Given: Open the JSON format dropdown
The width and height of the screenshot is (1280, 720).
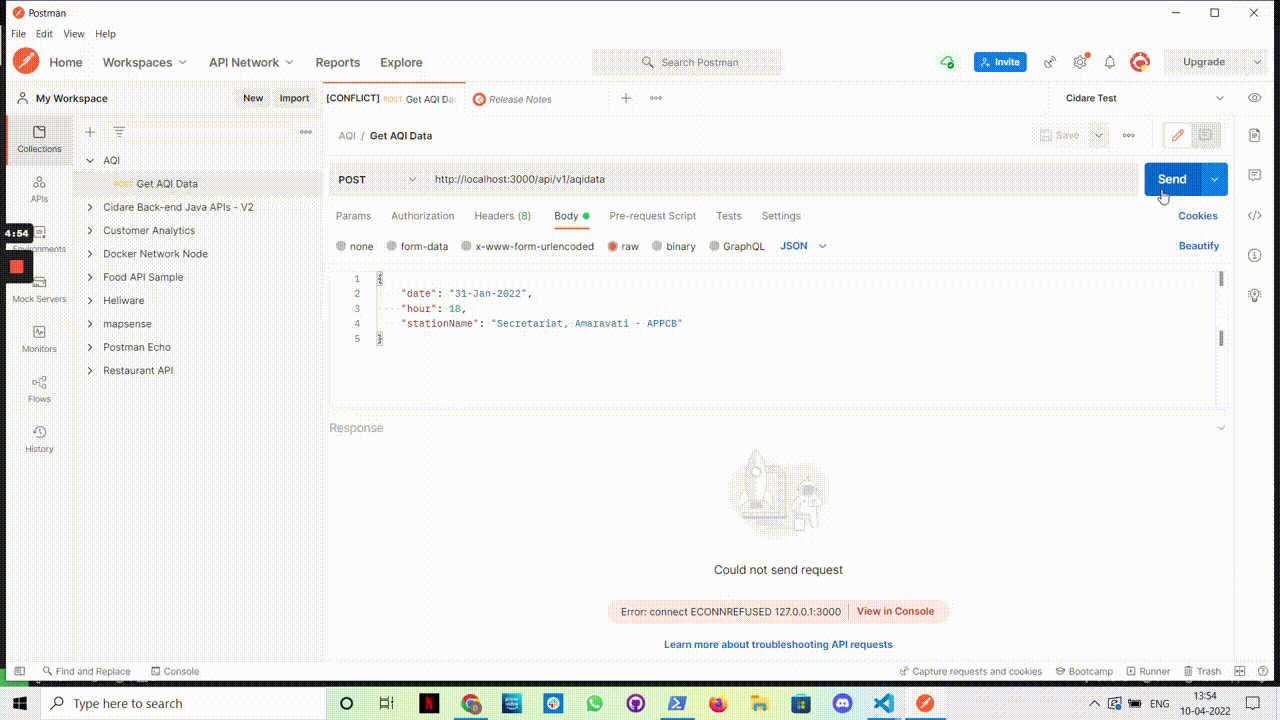Looking at the screenshot, I should click(800, 246).
